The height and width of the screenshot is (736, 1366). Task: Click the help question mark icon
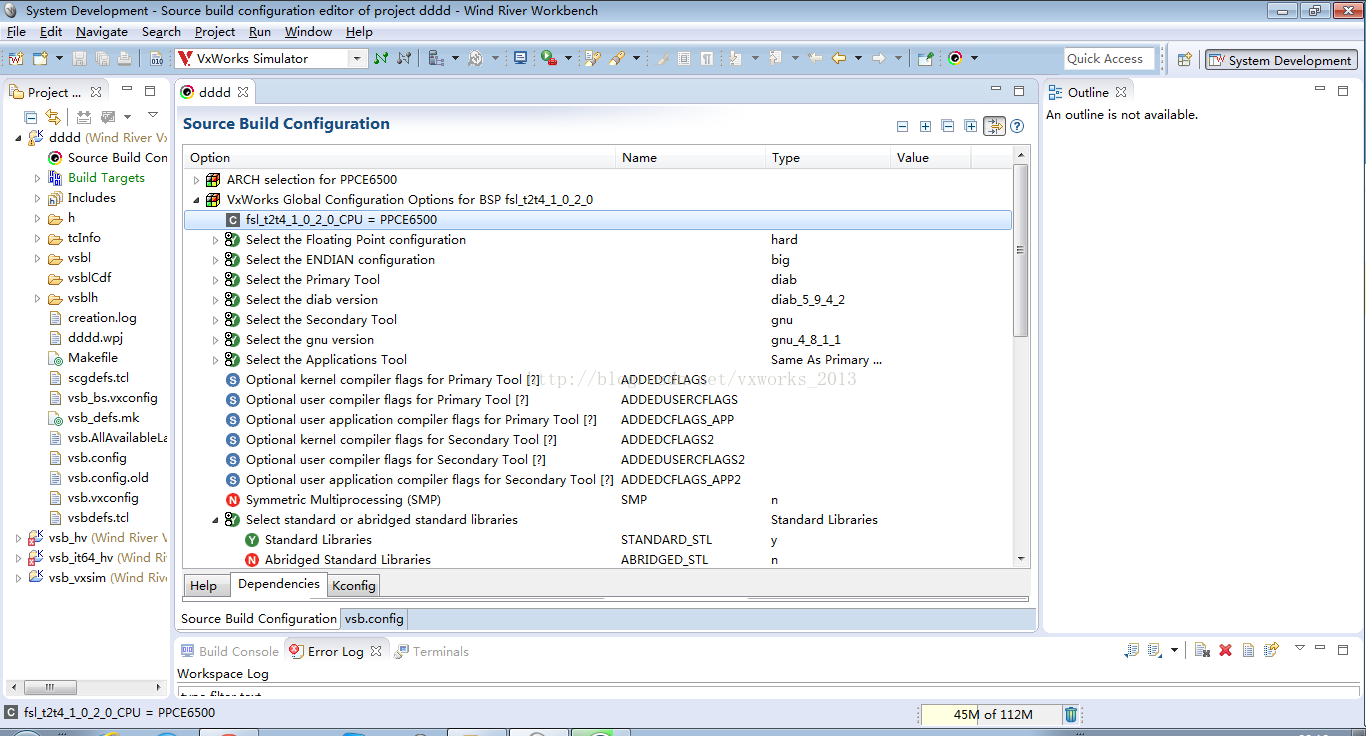(x=1017, y=126)
